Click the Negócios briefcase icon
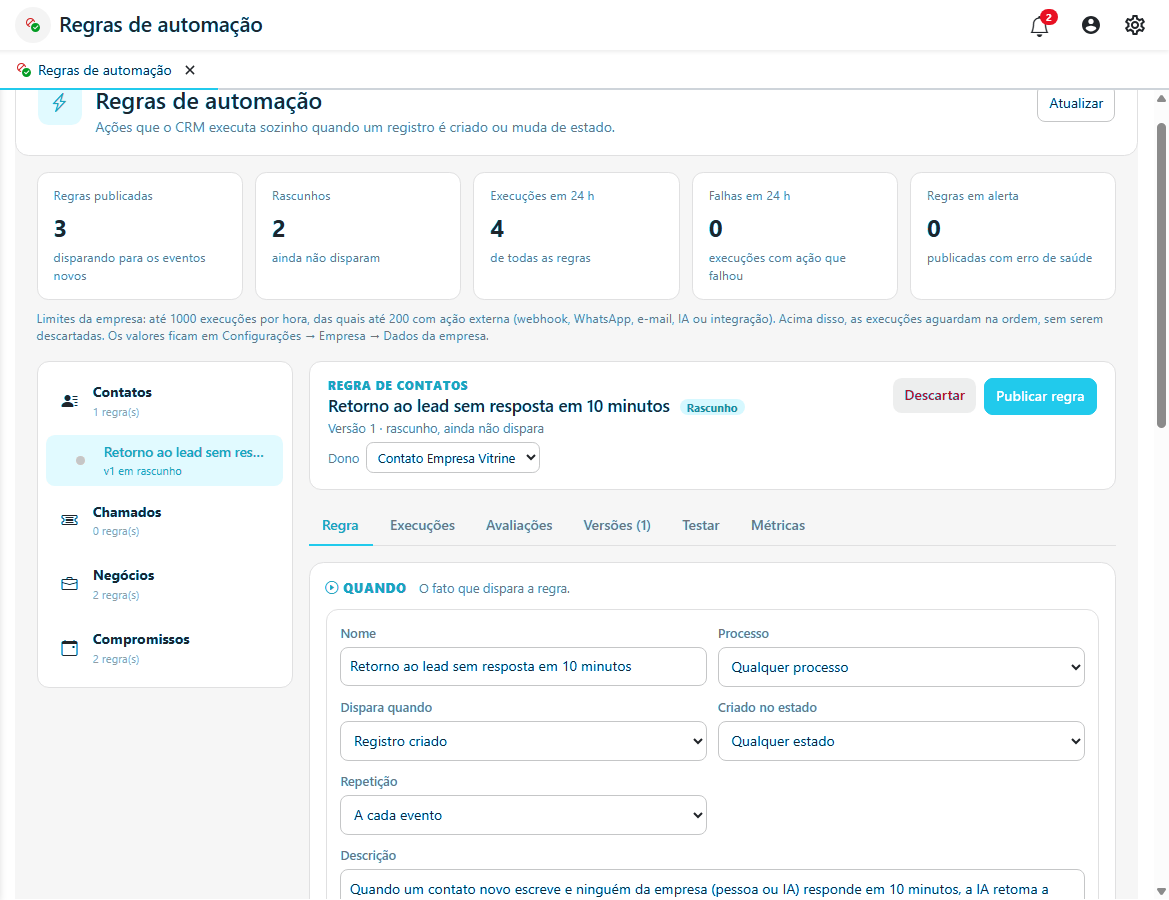 69,584
